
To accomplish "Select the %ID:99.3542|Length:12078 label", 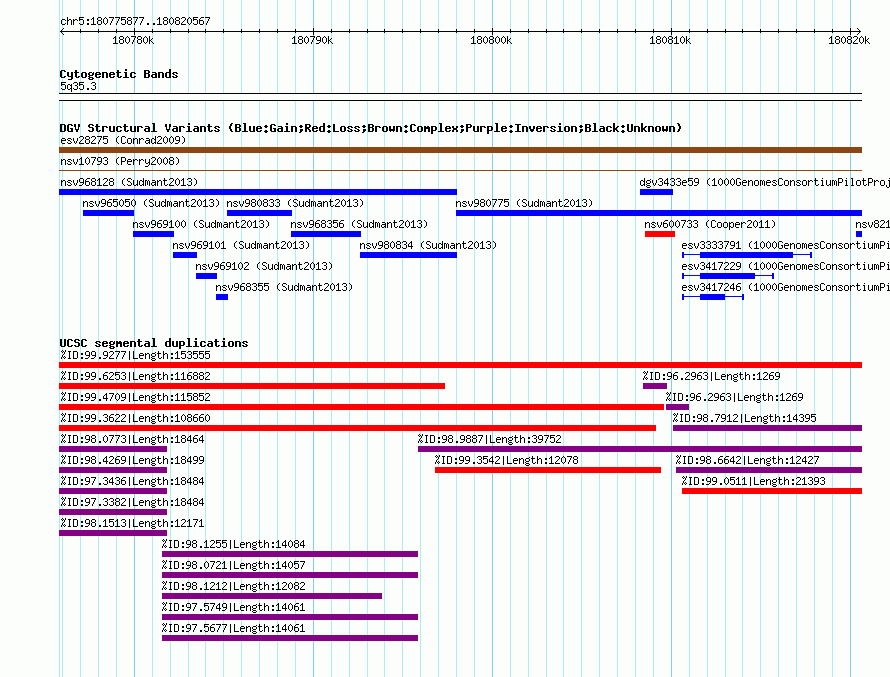I will click(506, 460).
